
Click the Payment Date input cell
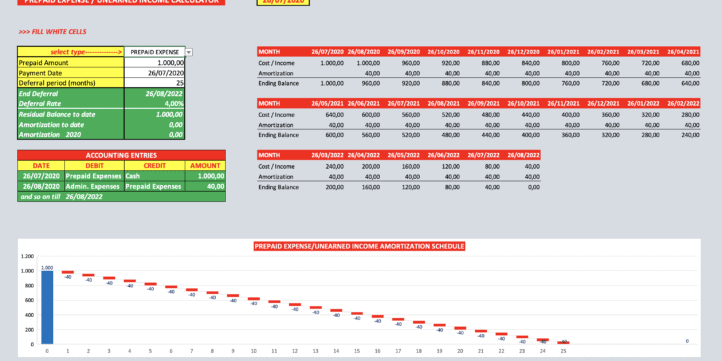154,73
